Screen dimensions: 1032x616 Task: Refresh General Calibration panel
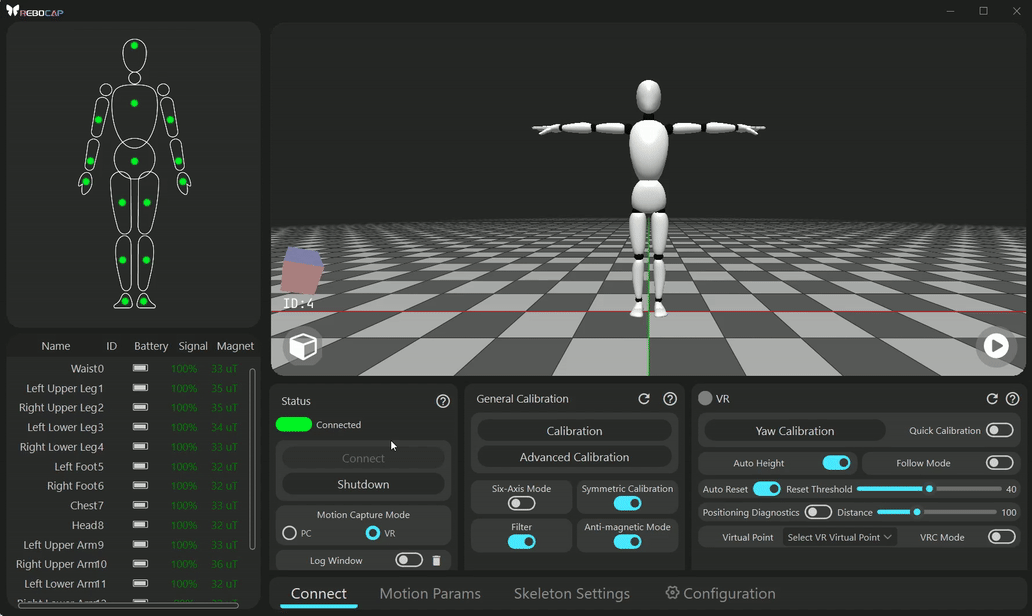click(x=644, y=399)
